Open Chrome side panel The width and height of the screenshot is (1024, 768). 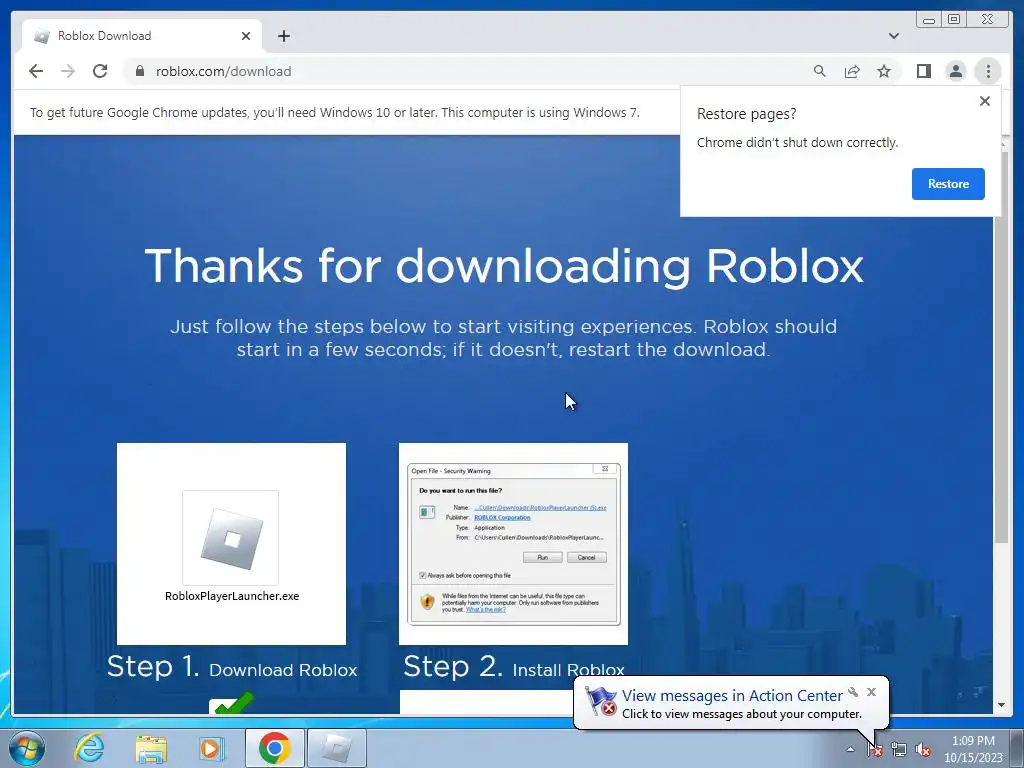[x=923, y=71]
